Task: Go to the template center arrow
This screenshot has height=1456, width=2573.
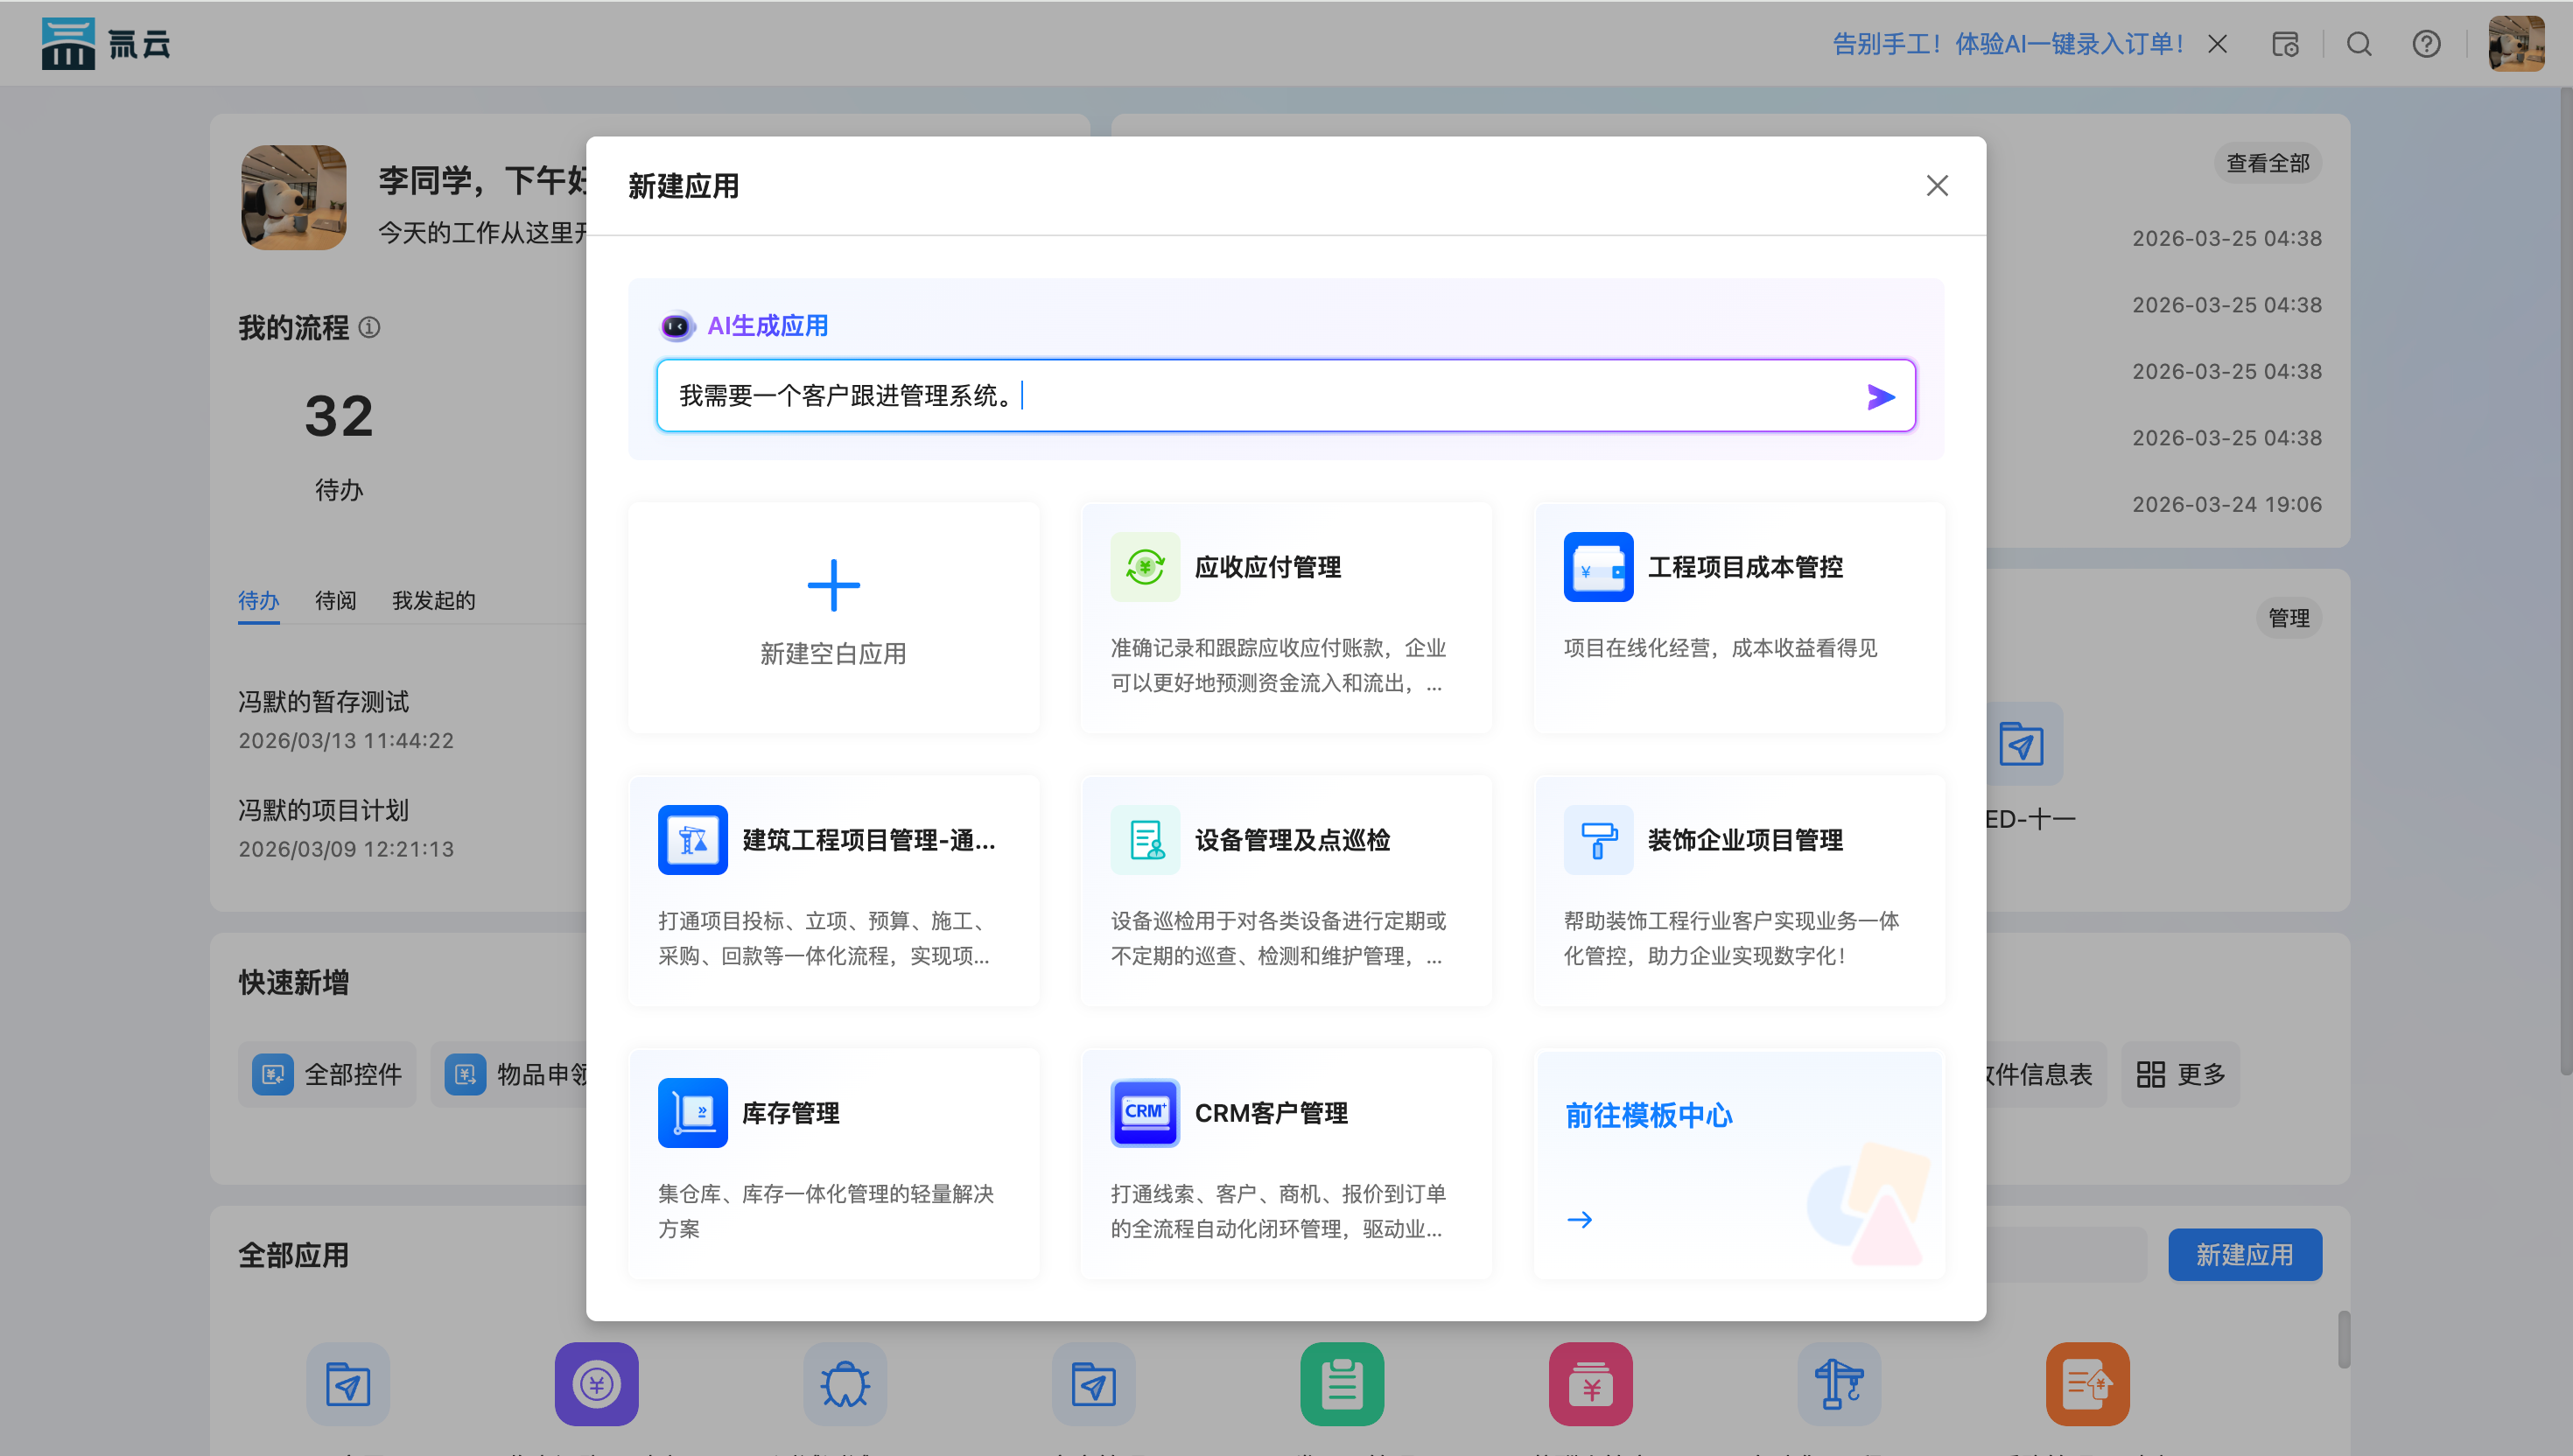Action: (1579, 1220)
